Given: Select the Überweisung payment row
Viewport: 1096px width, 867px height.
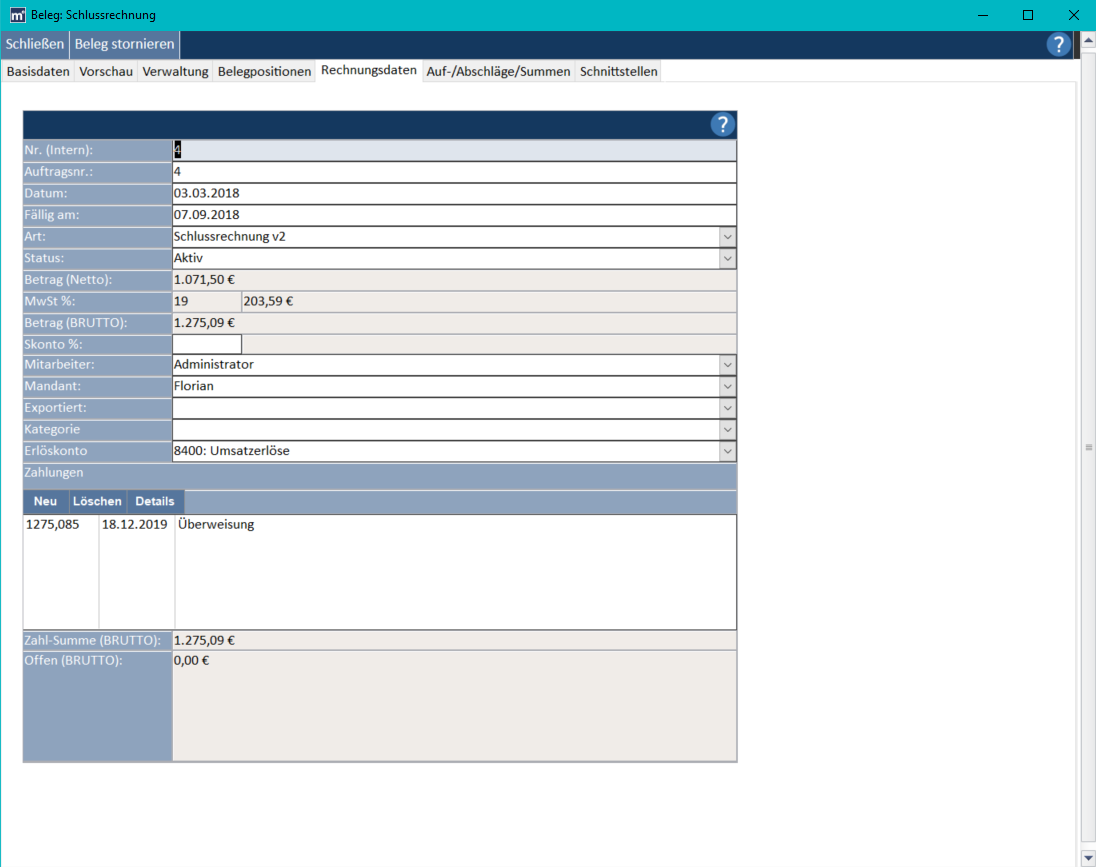Looking at the screenshot, I should click(214, 525).
